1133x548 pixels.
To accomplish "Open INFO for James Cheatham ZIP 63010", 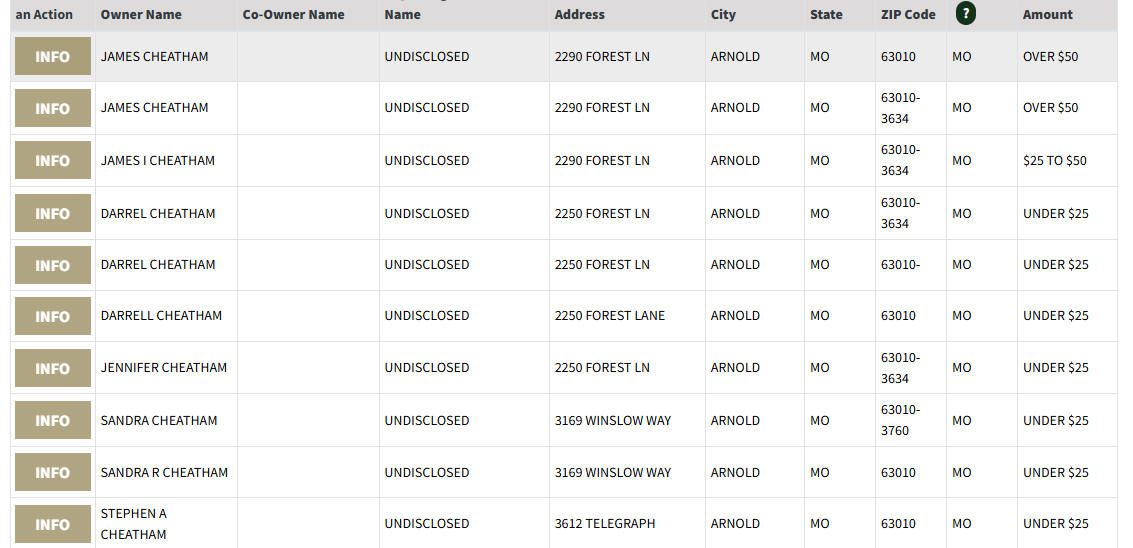I will click(x=53, y=56).
